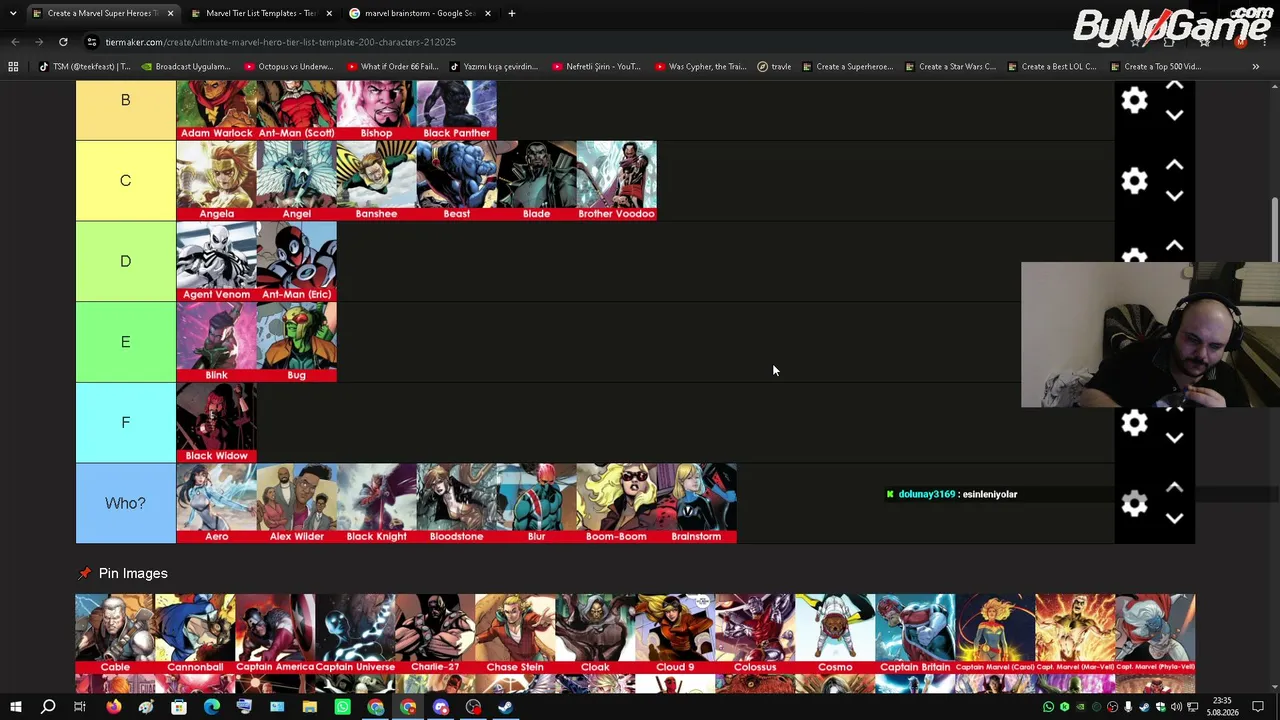Screen dimensions: 1280x720
Task: Select the cyan F tier label
Action: (x=126, y=423)
